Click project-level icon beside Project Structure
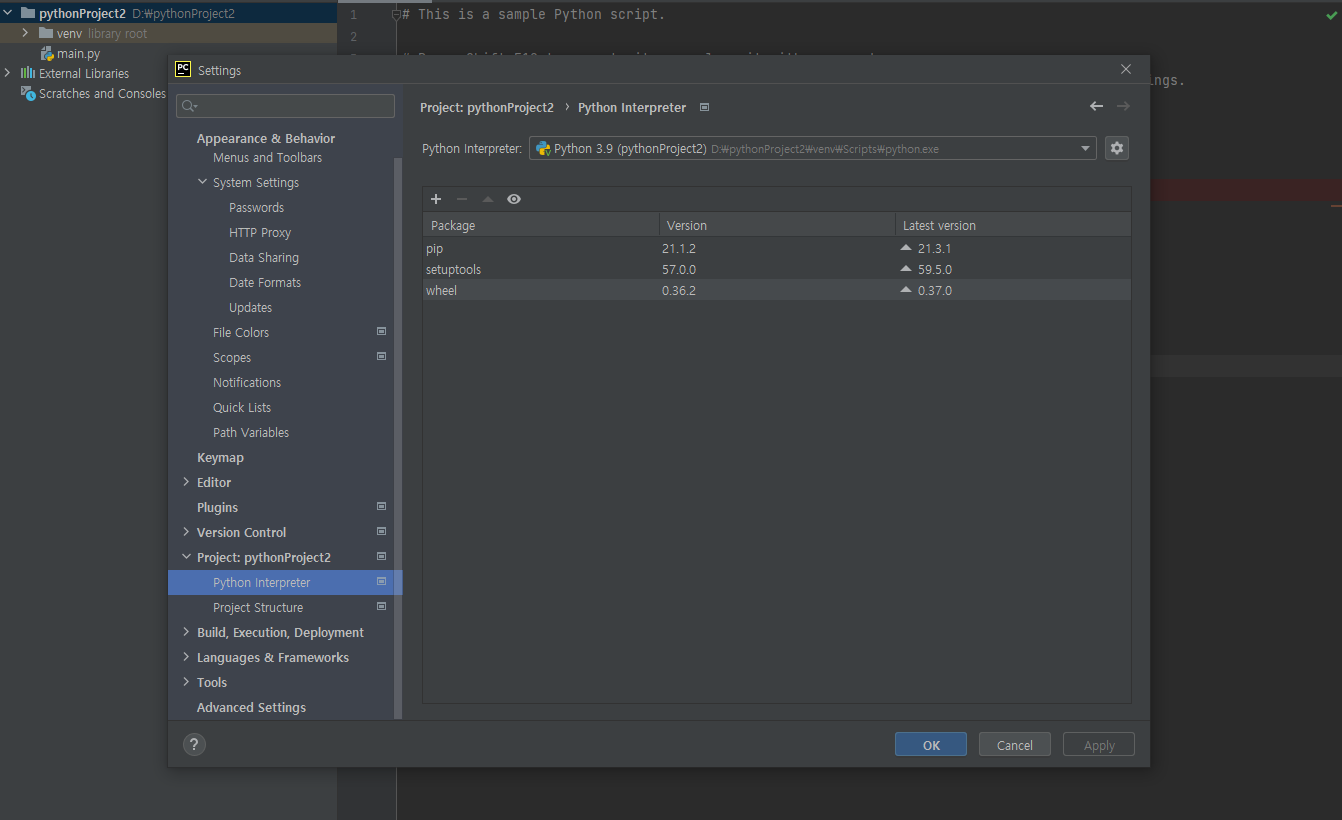Viewport: 1342px width, 820px height. (x=381, y=606)
